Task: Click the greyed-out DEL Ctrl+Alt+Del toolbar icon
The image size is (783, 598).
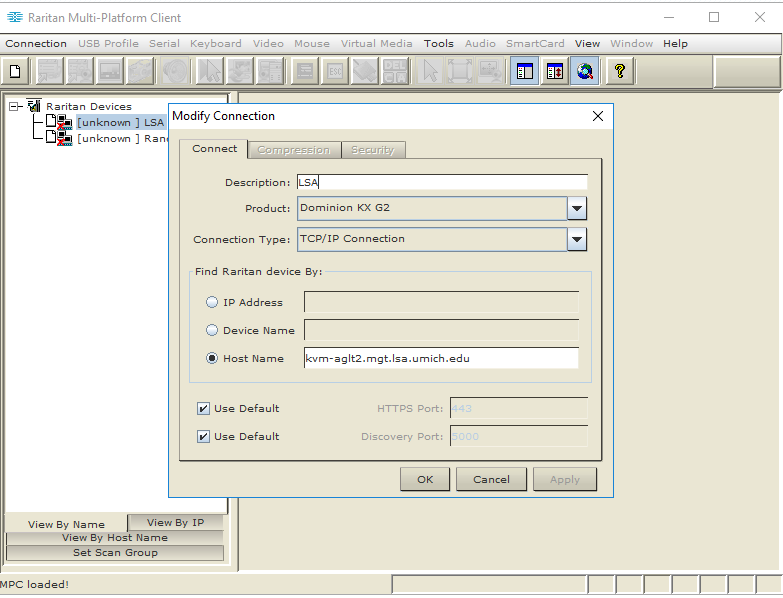Action: (x=395, y=71)
